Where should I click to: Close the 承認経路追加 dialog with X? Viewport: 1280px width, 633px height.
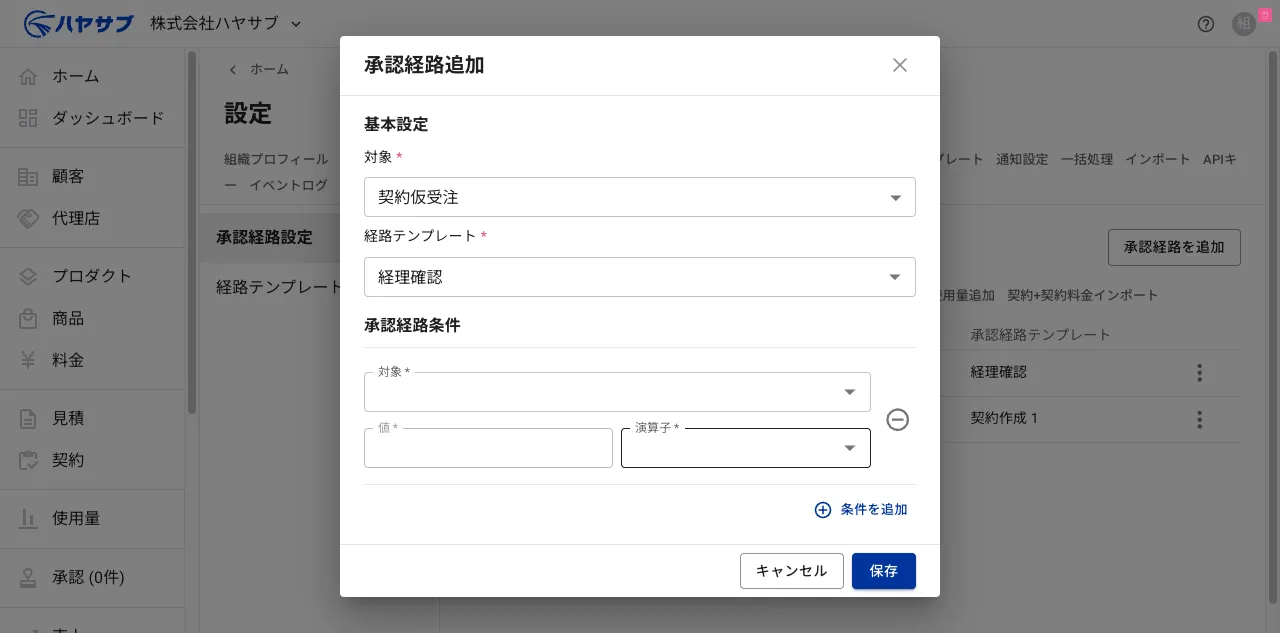900,65
